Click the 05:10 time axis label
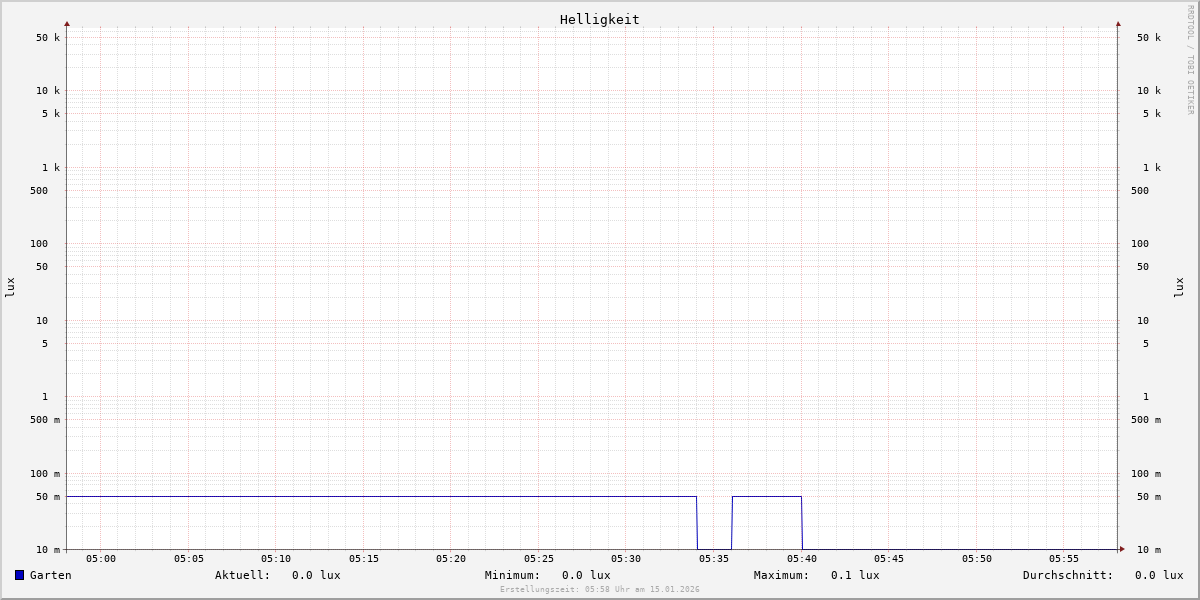The height and width of the screenshot is (600, 1200). pyautogui.click(x=276, y=559)
